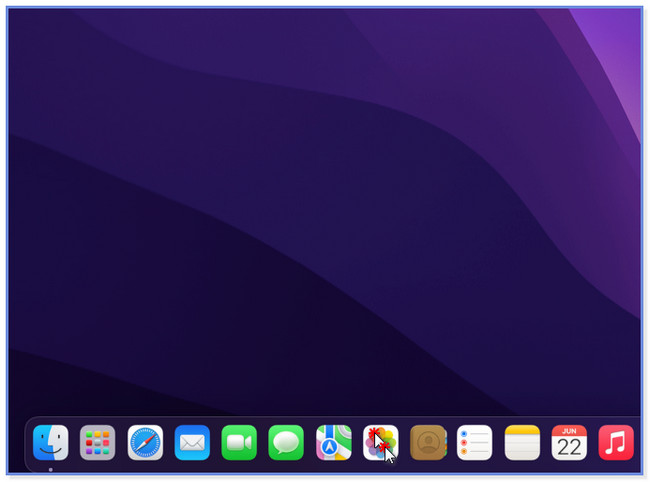Launch the Music app icon
The width and height of the screenshot is (650, 482).
coord(616,443)
